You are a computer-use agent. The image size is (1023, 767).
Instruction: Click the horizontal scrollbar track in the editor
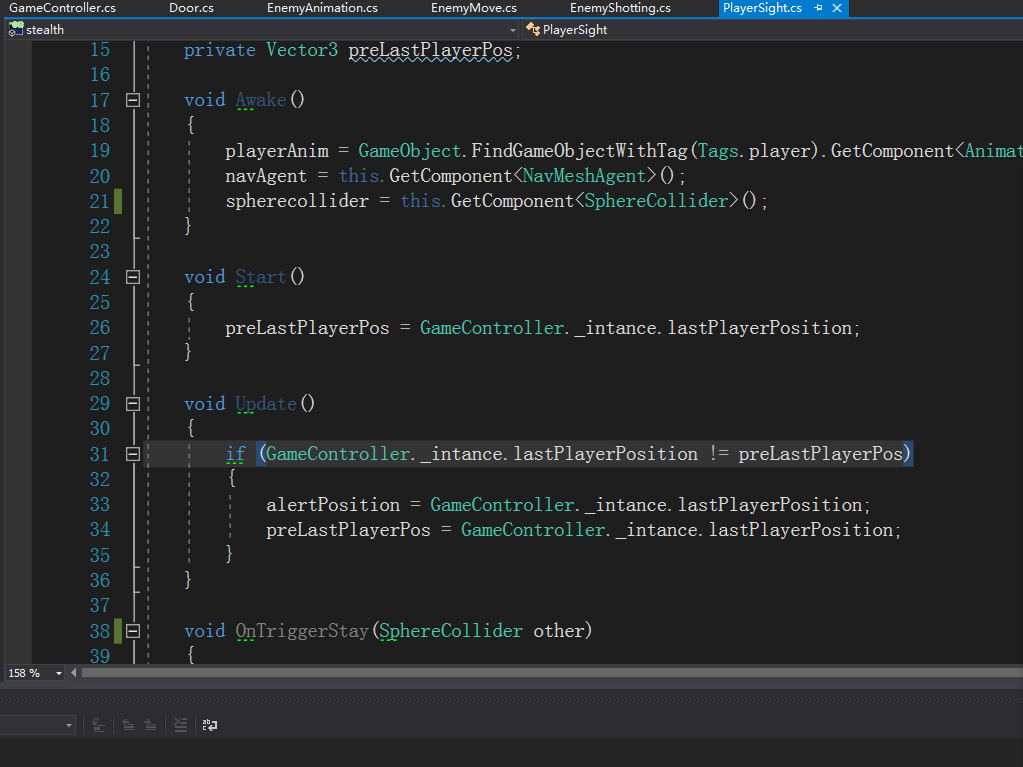552,672
